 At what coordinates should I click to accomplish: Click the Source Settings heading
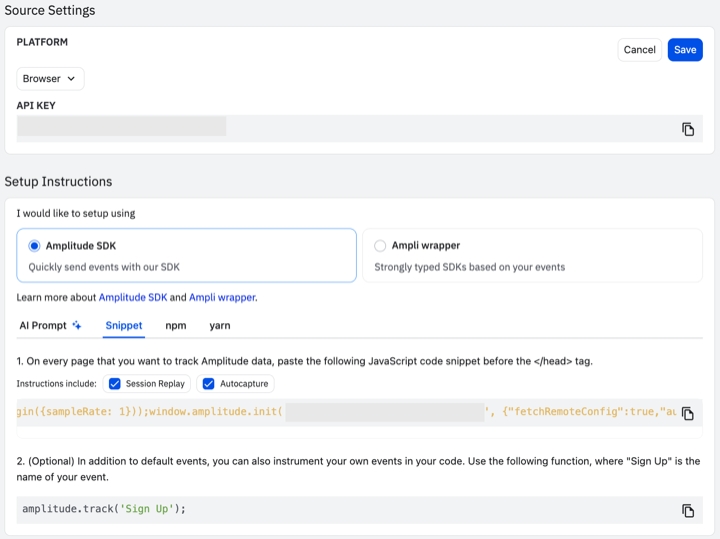50,10
